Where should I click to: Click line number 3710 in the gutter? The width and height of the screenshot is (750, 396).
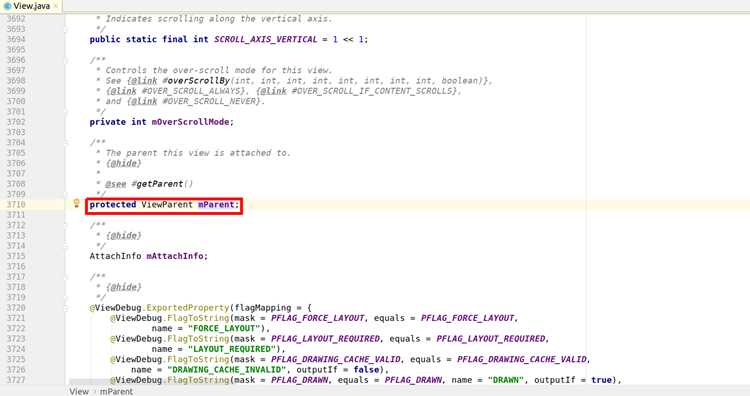(x=16, y=205)
